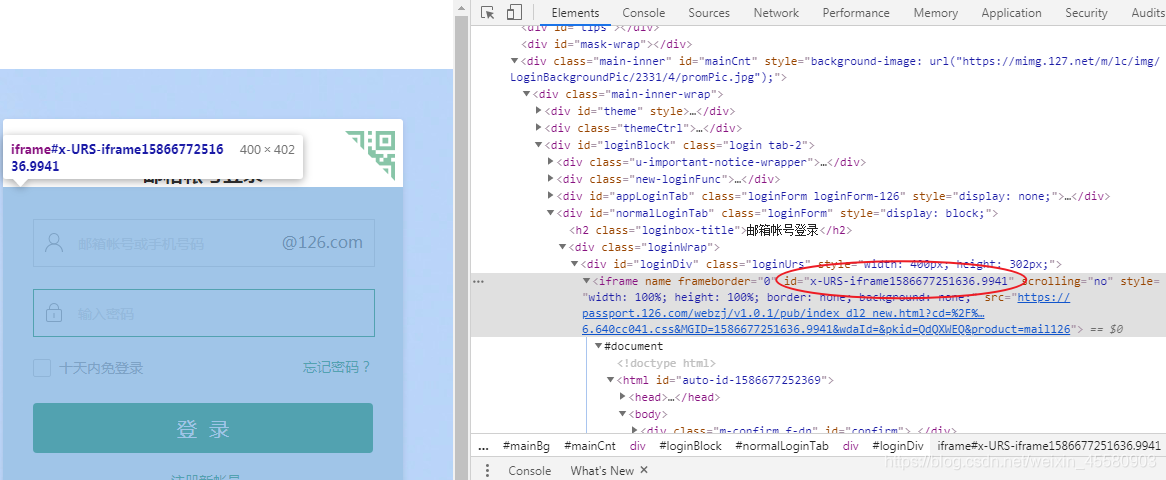This screenshot has height=480, width=1166.
Task: Select the What's New drawer tab
Action: coord(601,470)
